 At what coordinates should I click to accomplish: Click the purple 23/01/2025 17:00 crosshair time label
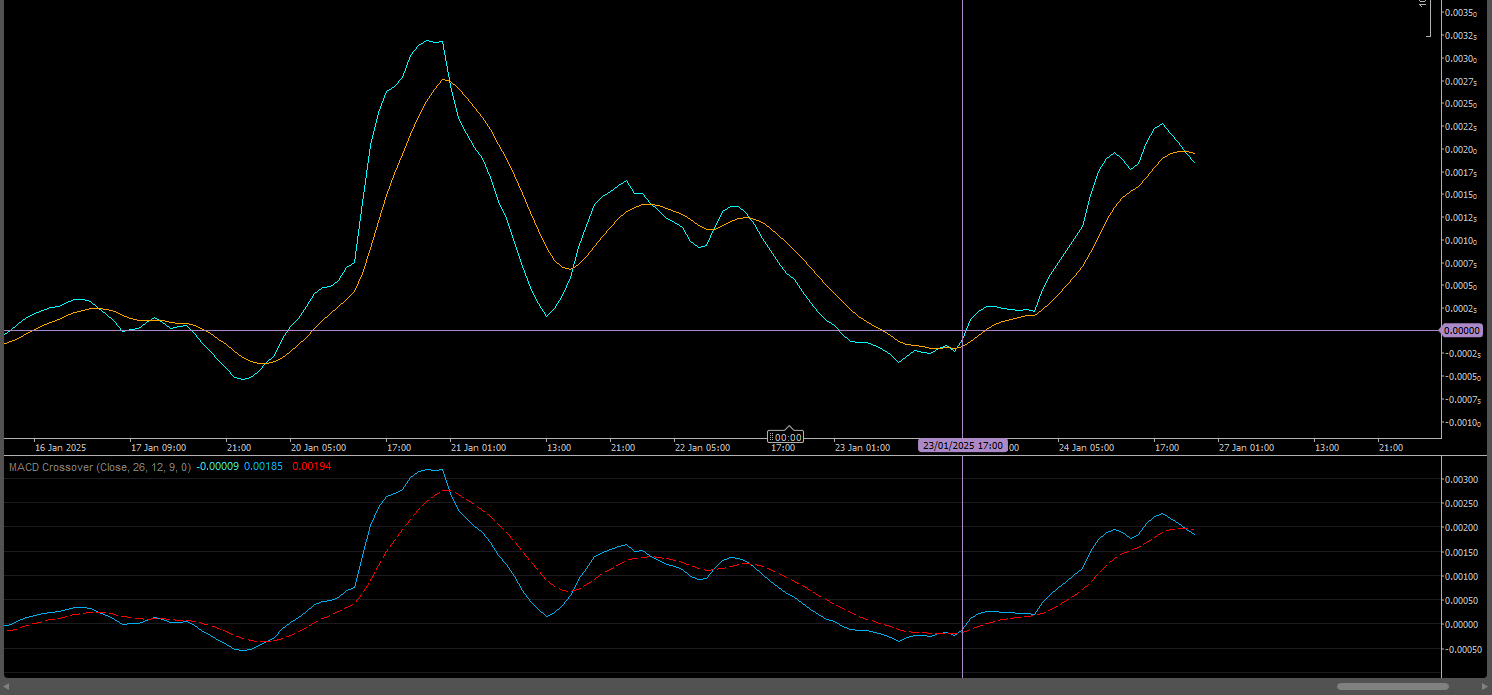click(963, 446)
